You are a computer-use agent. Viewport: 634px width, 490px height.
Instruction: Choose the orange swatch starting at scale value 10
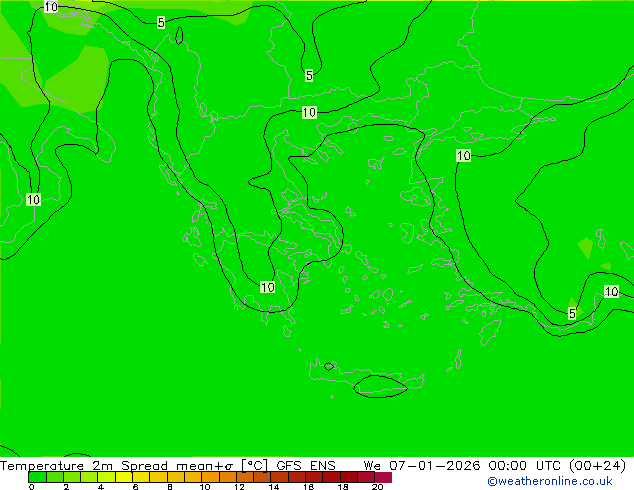pyautogui.click(x=210, y=477)
